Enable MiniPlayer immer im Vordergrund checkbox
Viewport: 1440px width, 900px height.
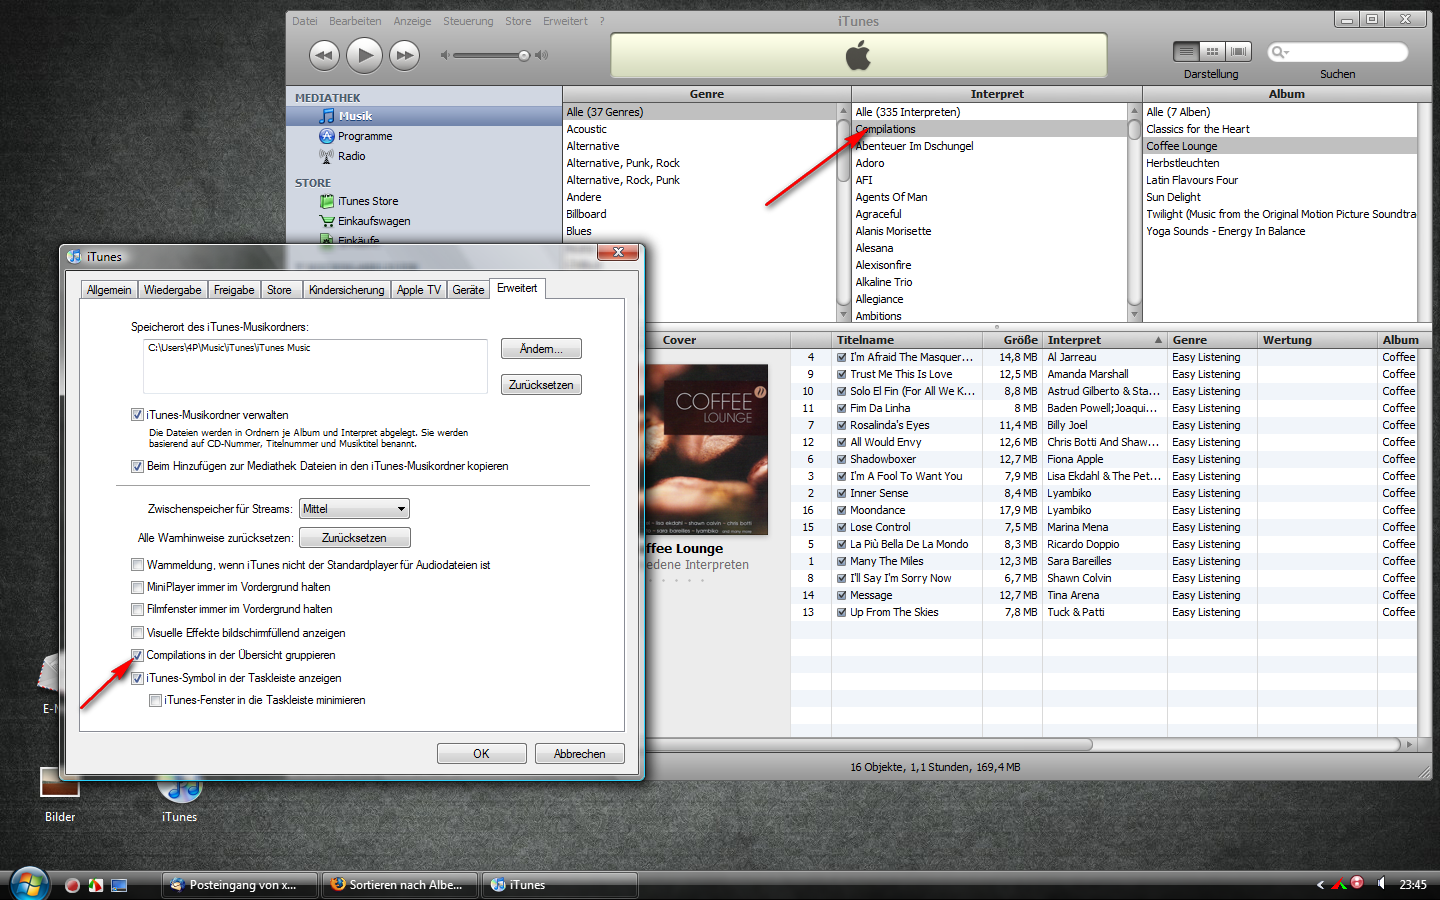[x=137, y=587]
